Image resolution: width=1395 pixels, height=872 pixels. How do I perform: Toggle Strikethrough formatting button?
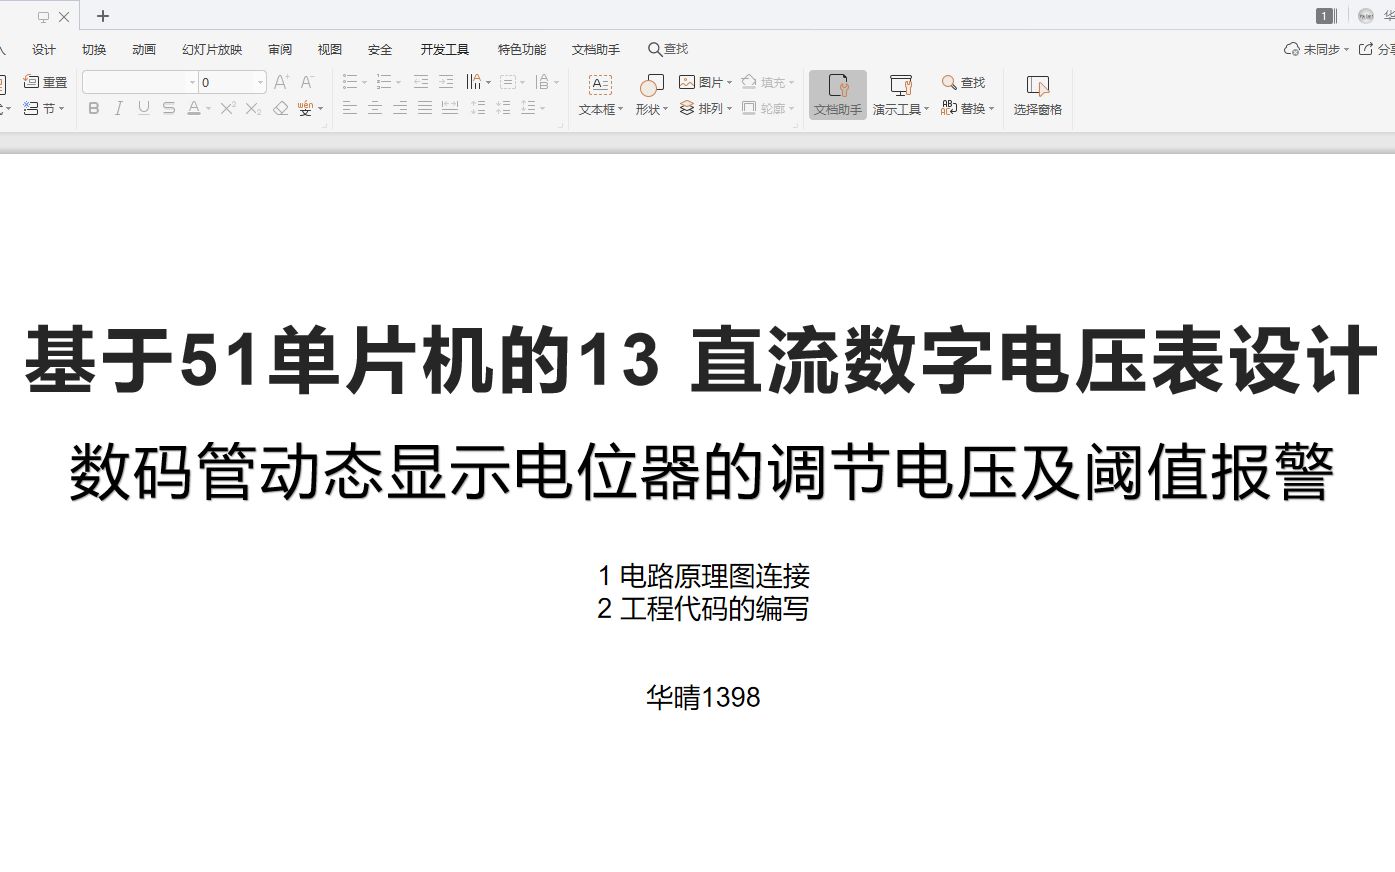tap(169, 108)
